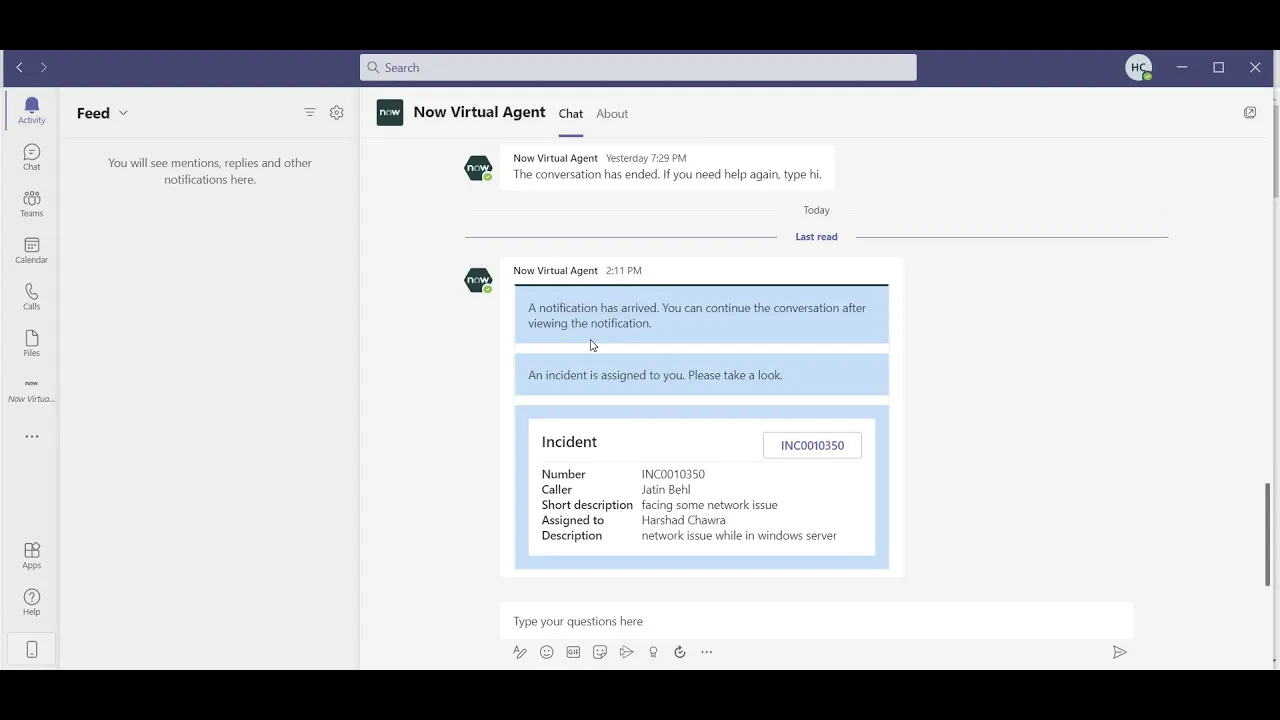This screenshot has height=720, width=1280.
Task: Click 'The conversation has ended' message
Action: point(667,174)
